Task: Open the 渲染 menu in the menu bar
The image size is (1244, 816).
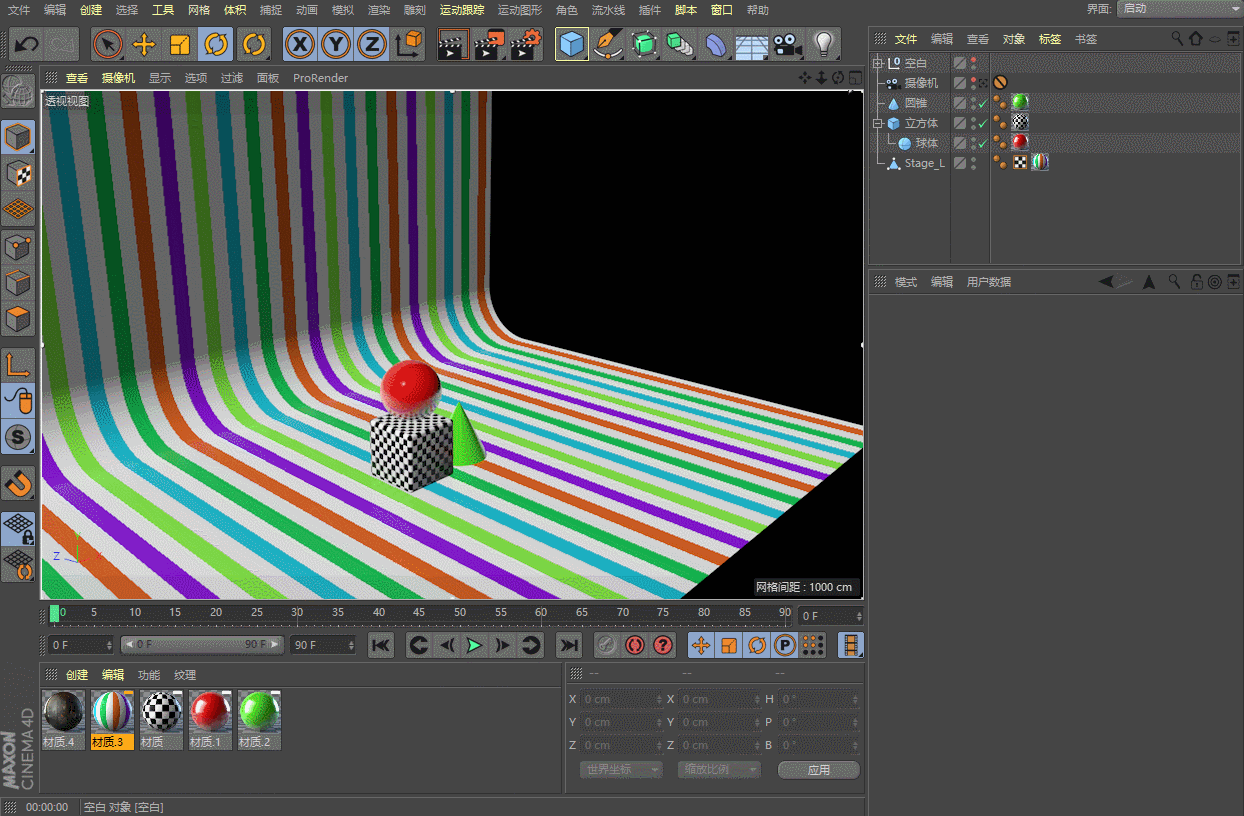Action: coord(379,10)
